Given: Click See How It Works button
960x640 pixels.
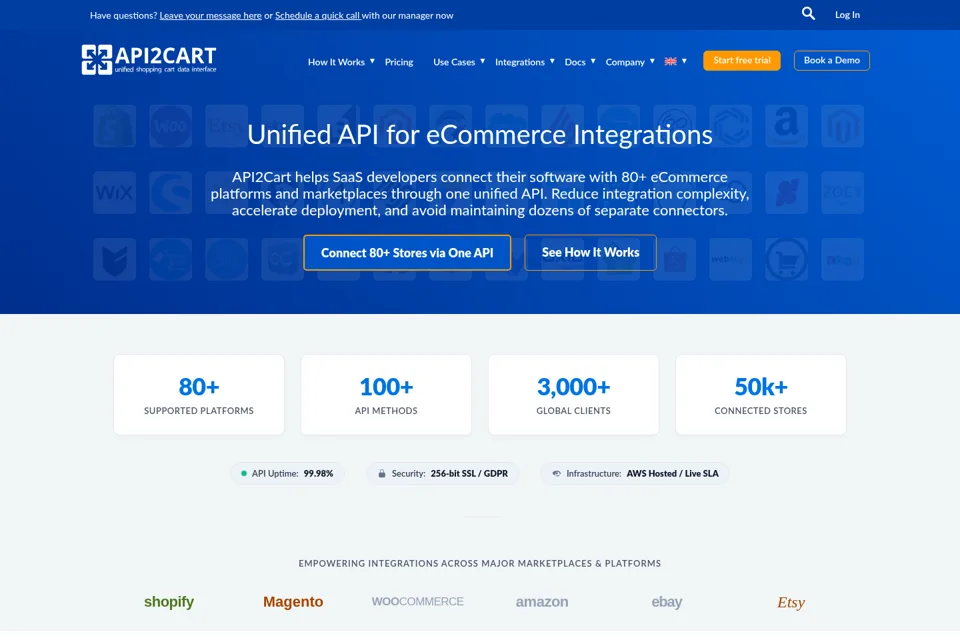Looking at the screenshot, I should (590, 252).
